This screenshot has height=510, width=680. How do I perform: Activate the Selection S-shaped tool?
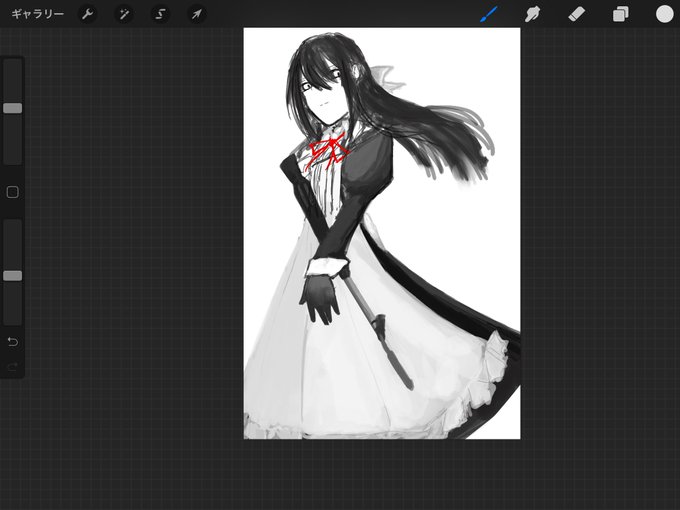pyautogui.click(x=160, y=14)
